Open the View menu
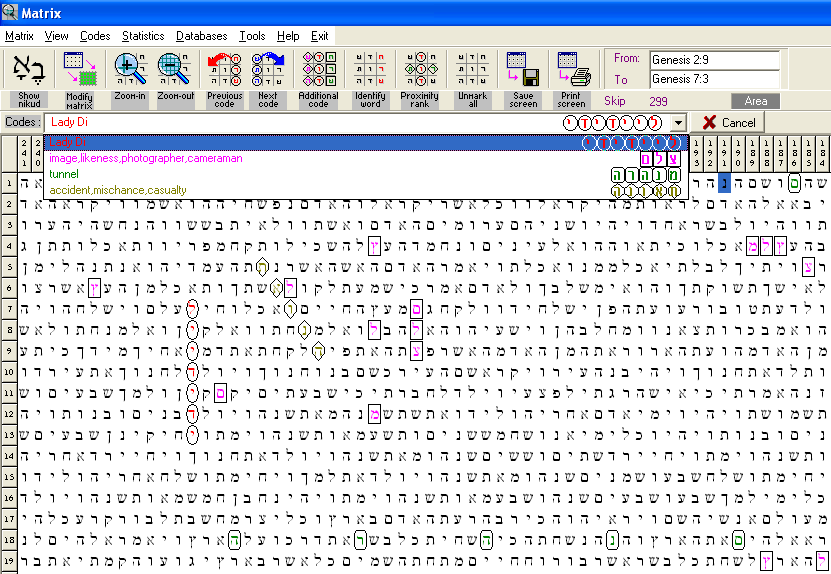Viewport: 831px width, 574px height. point(56,36)
